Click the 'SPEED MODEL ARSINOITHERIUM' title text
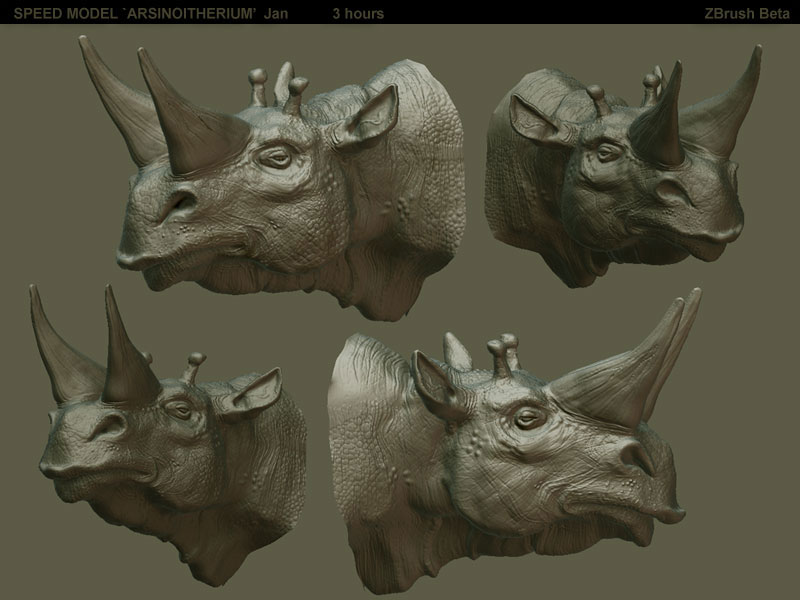This screenshot has height=600, width=800. [x=135, y=13]
